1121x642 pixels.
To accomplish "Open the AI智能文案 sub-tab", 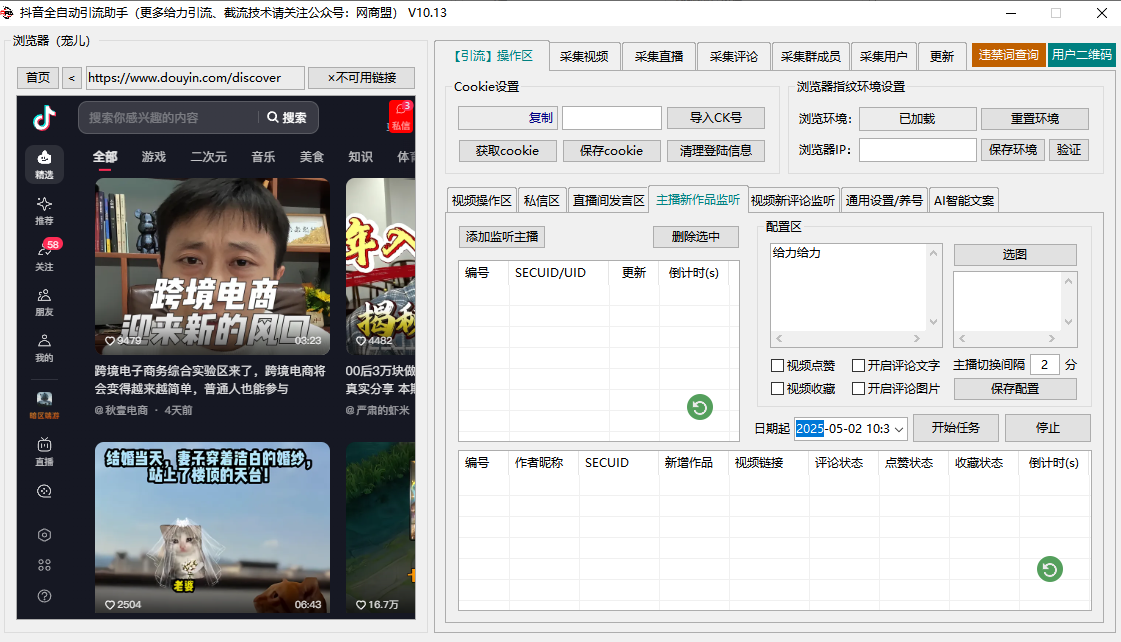I will pyautogui.click(x=964, y=201).
